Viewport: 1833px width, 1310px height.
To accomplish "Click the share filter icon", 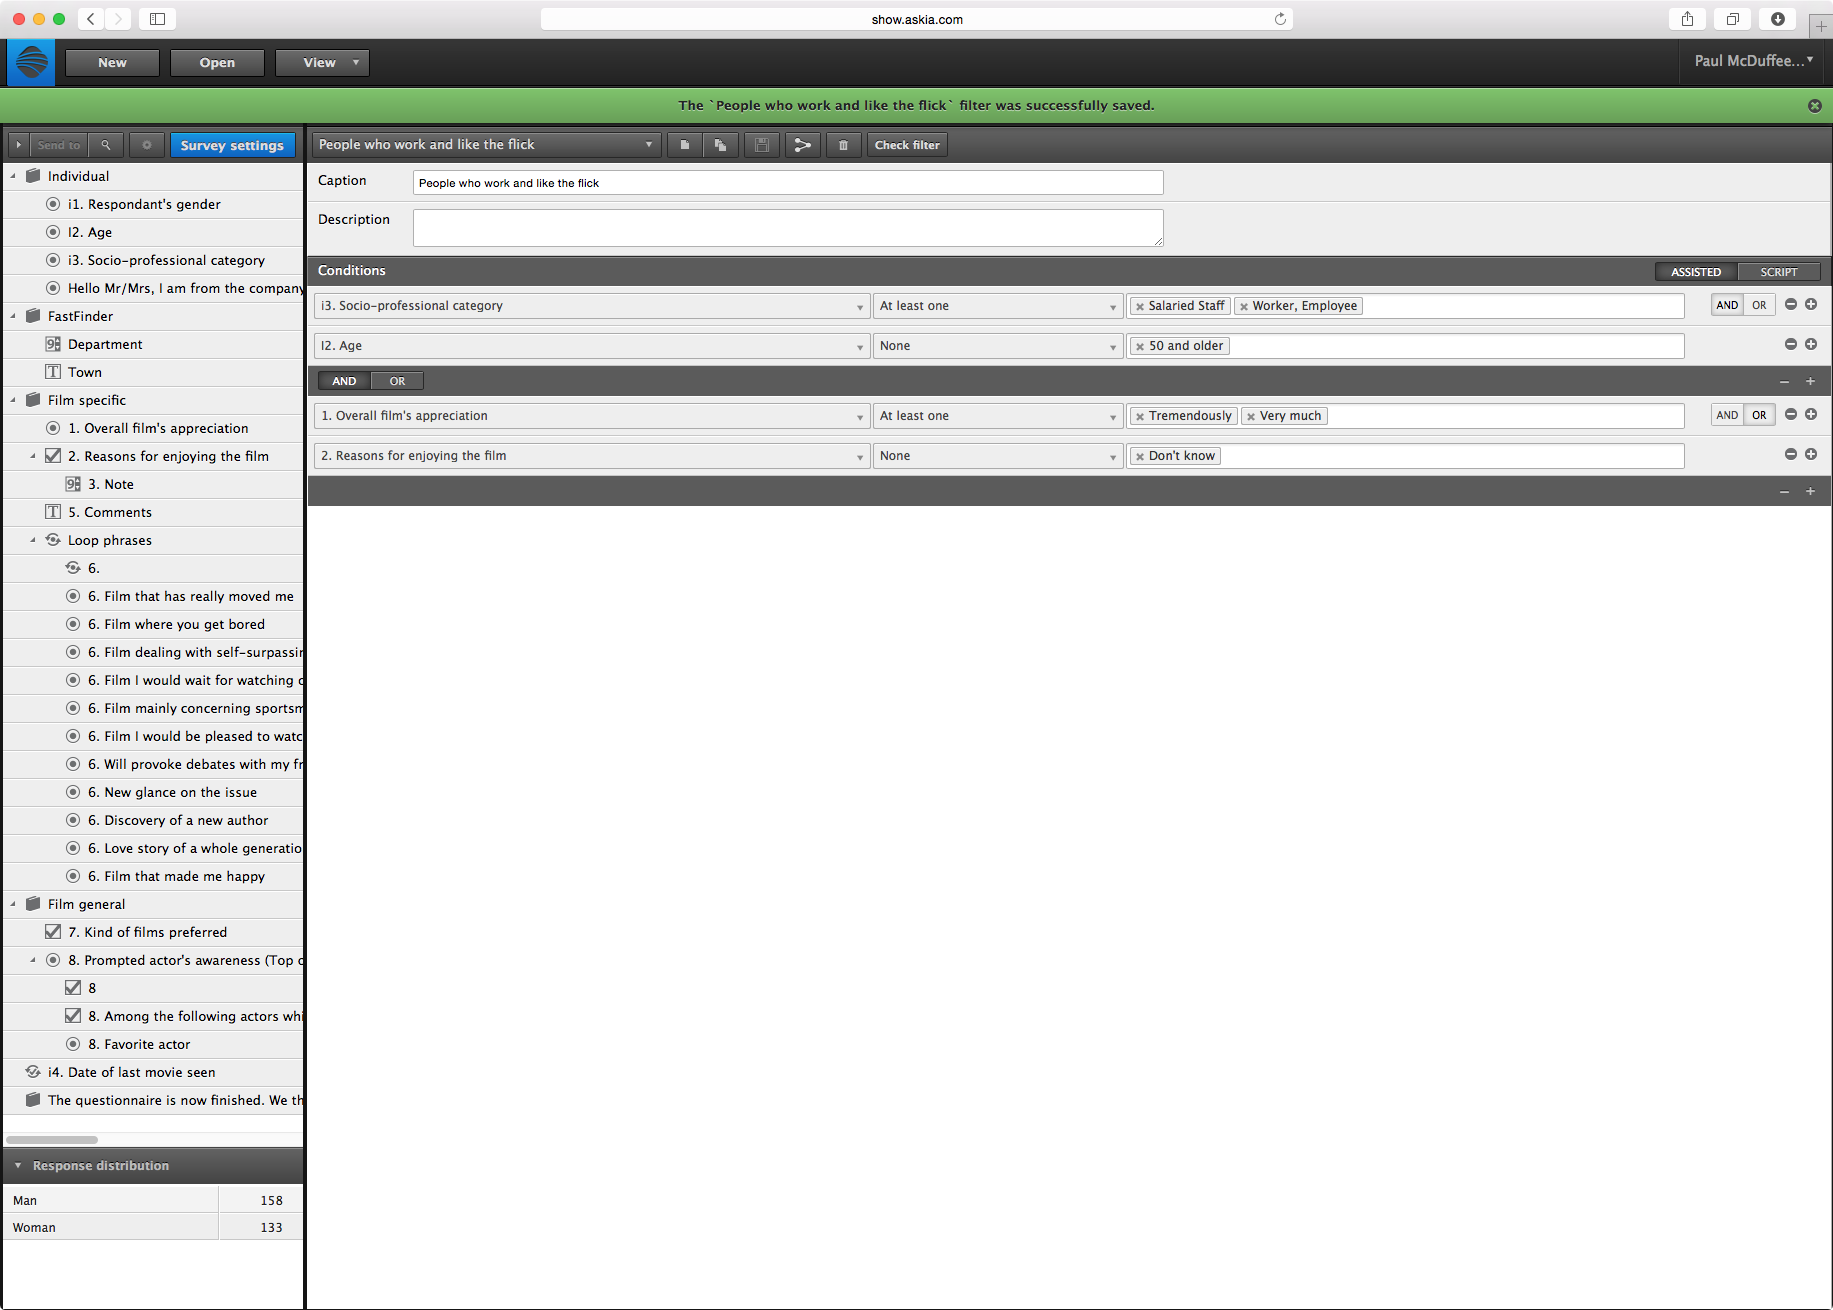I will tap(802, 145).
